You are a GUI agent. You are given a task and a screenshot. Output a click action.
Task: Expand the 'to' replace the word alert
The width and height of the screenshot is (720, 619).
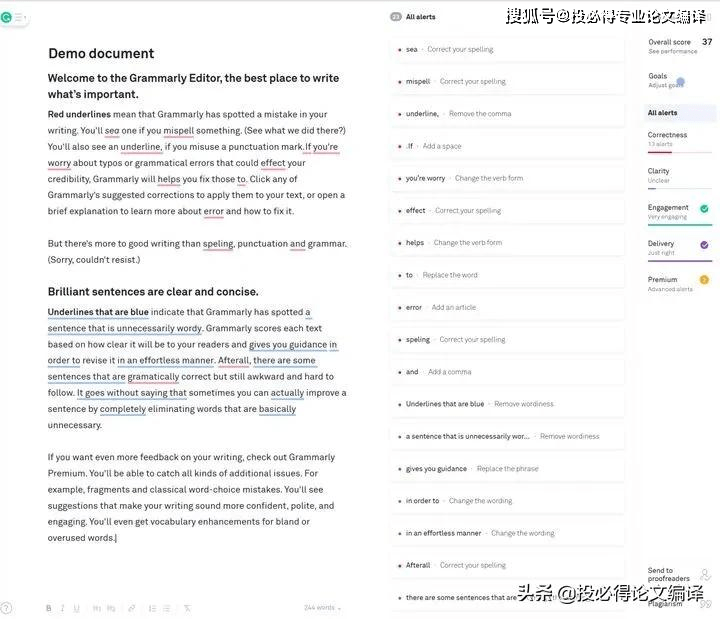point(508,275)
